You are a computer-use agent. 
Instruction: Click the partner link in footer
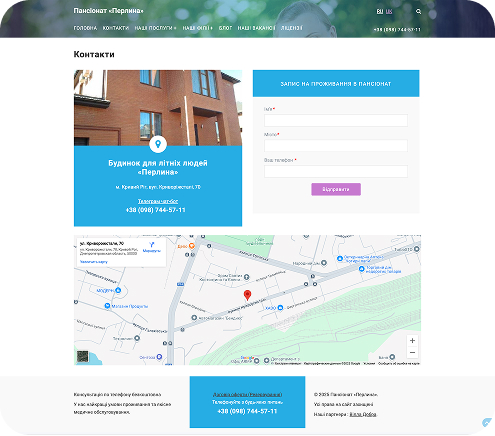pos(363,414)
